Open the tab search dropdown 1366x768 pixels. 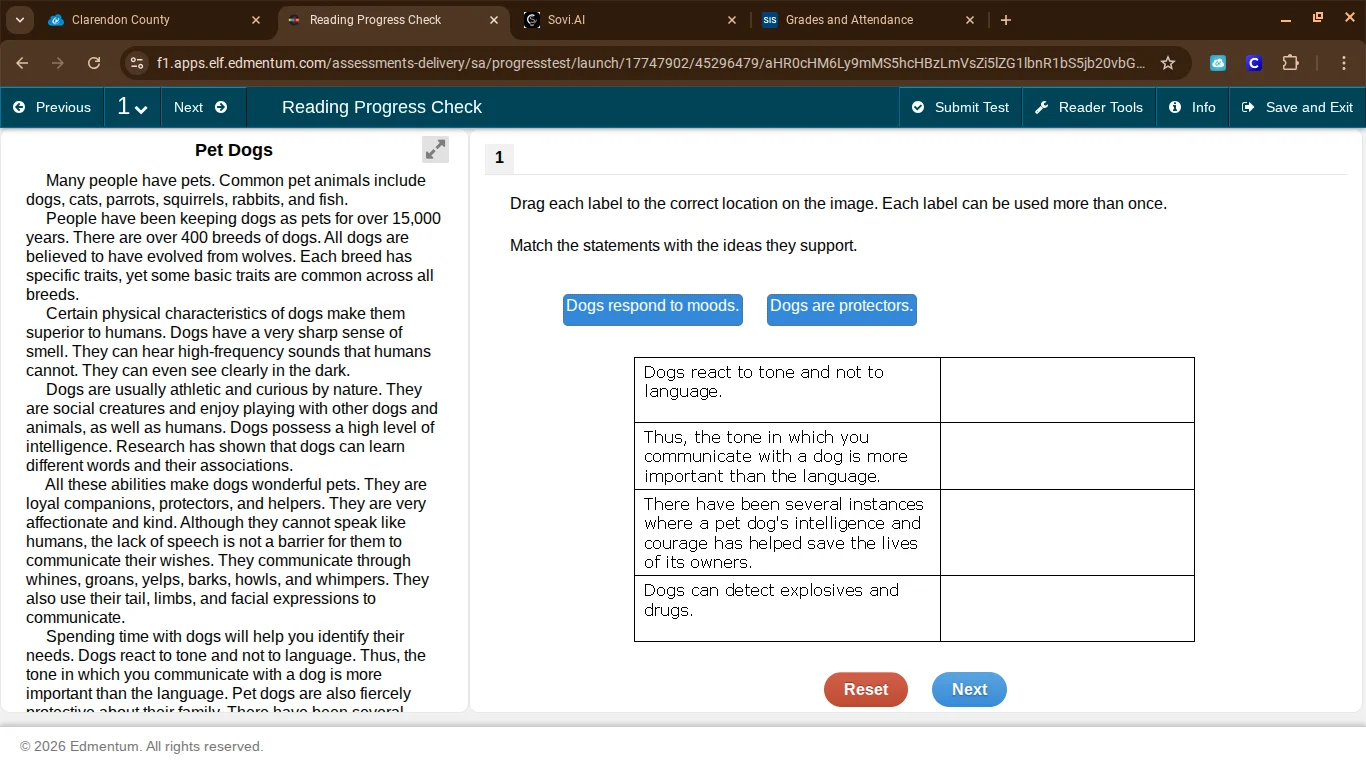tap(19, 20)
